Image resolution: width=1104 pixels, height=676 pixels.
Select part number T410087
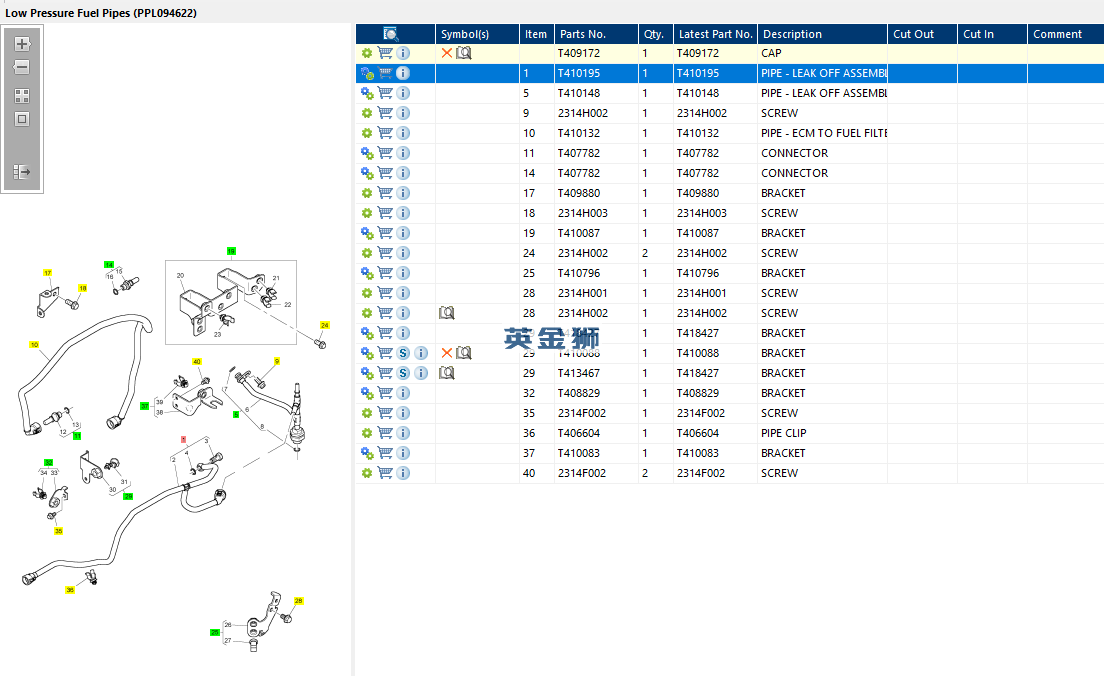point(579,233)
